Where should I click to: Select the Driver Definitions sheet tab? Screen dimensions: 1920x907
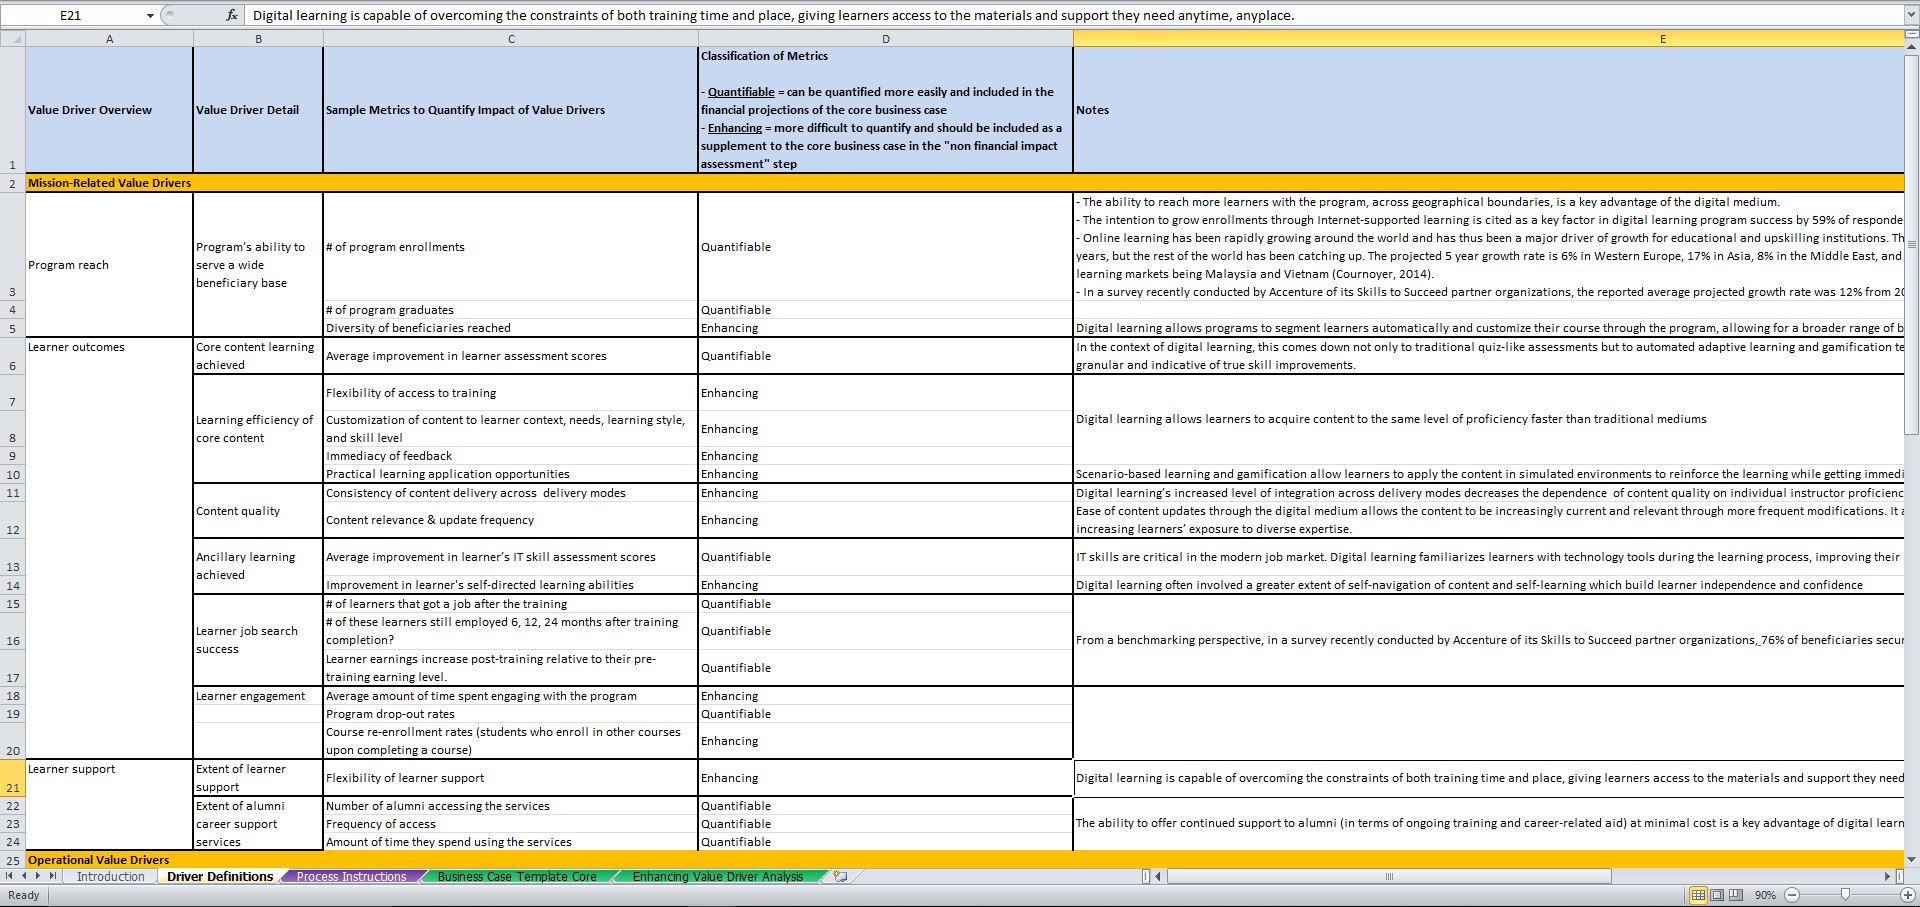point(220,877)
